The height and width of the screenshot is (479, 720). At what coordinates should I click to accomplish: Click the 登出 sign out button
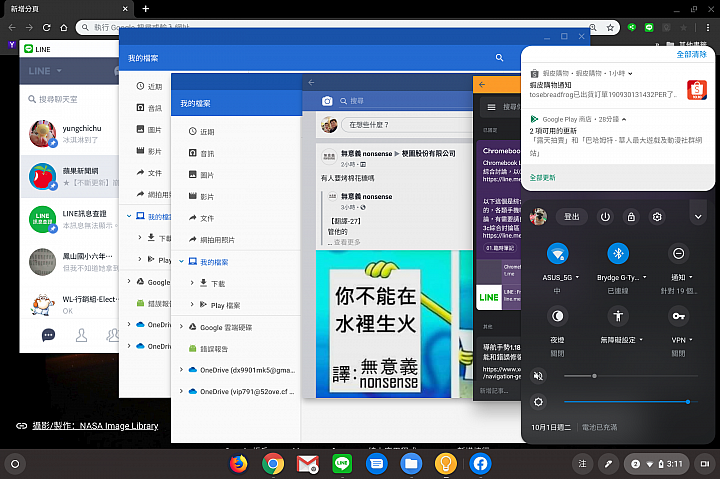coord(572,216)
